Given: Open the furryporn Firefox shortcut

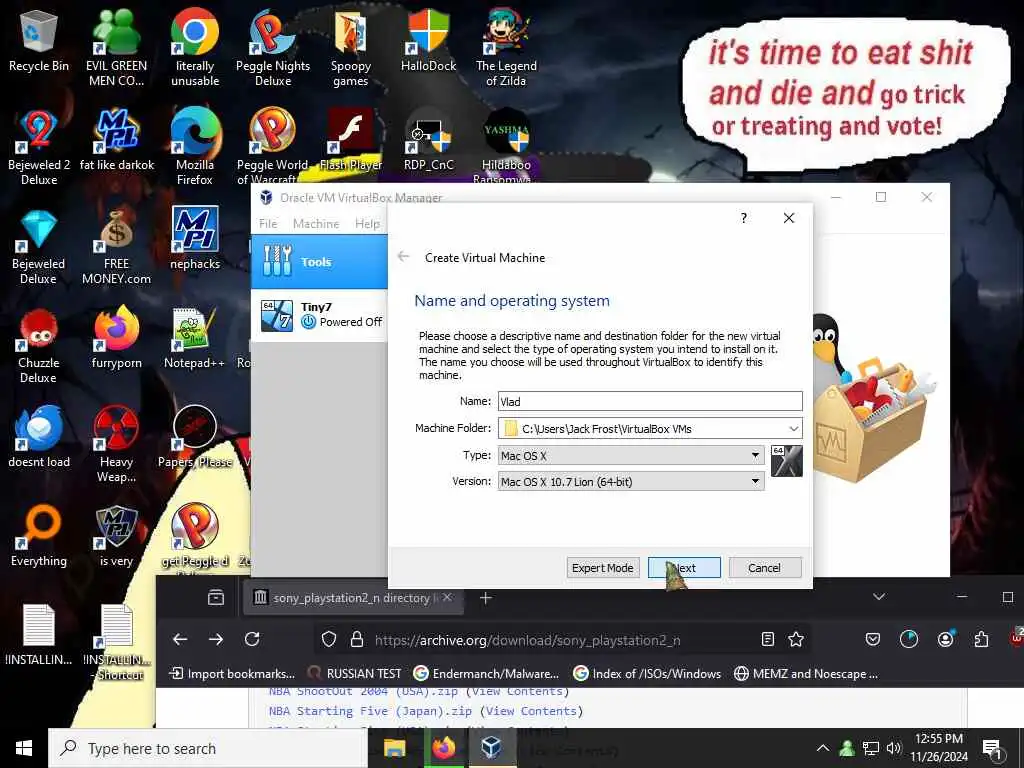Looking at the screenshot, I should 116,338.
